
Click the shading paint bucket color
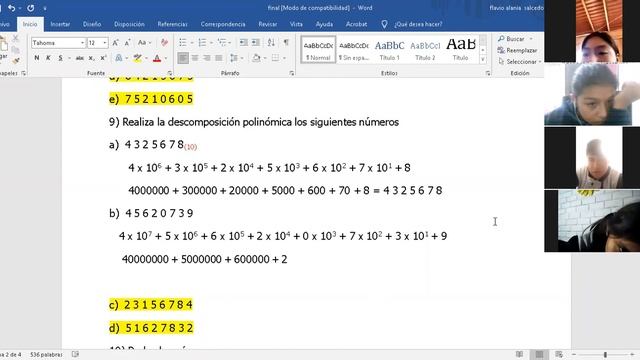click(x=256, y=58)
